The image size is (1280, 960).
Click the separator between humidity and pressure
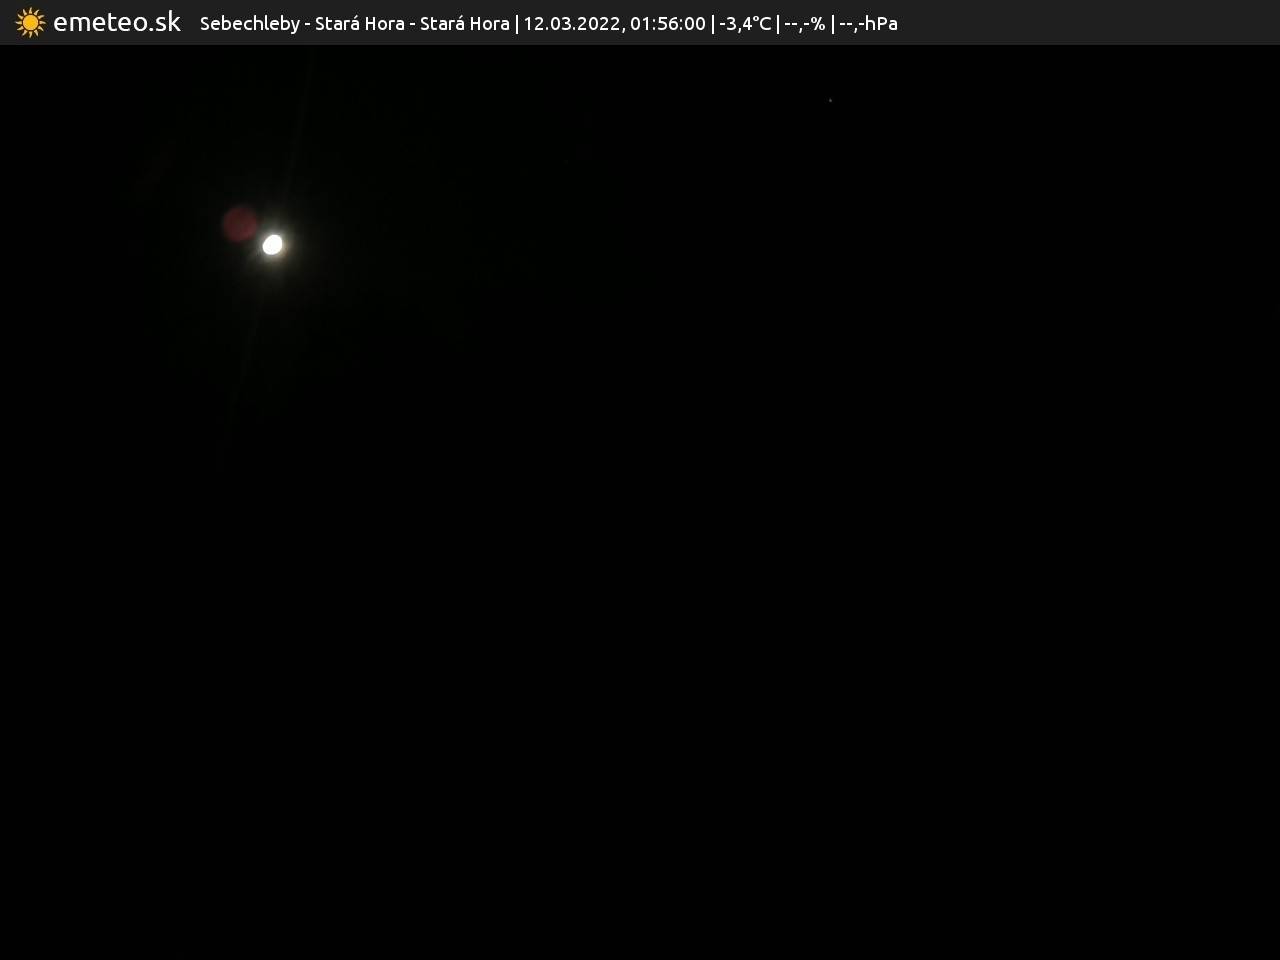point(832,23)
